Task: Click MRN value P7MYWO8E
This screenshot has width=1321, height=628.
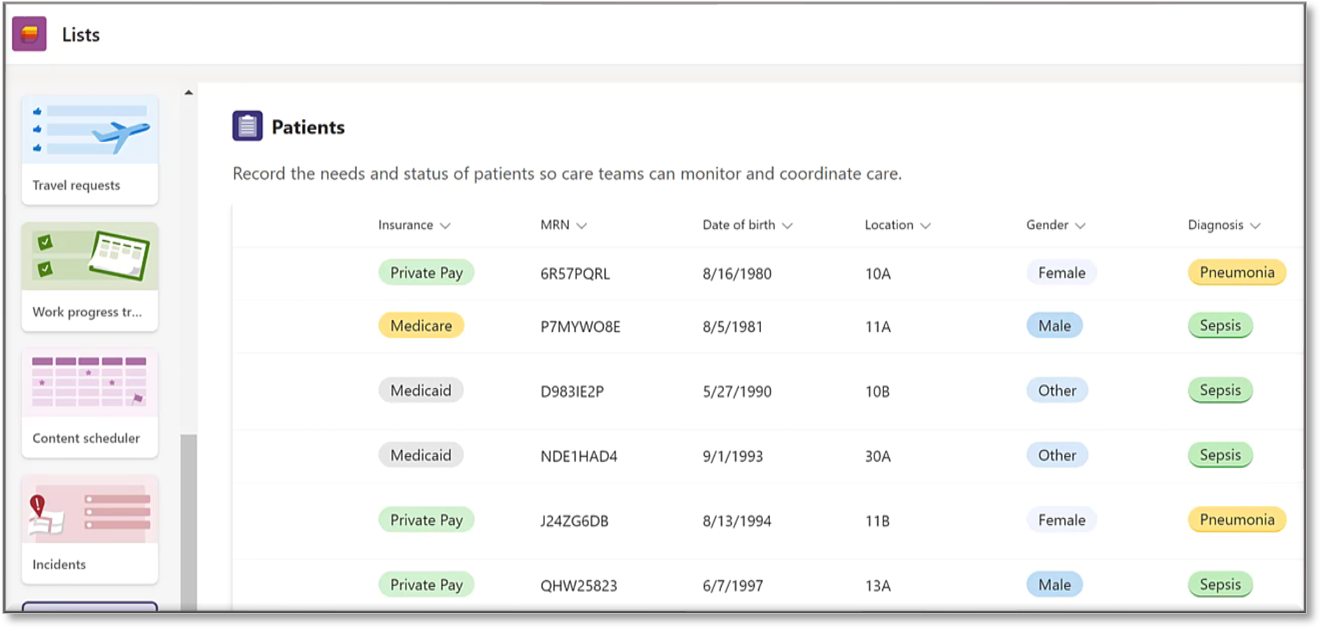Action: [580, 326]
